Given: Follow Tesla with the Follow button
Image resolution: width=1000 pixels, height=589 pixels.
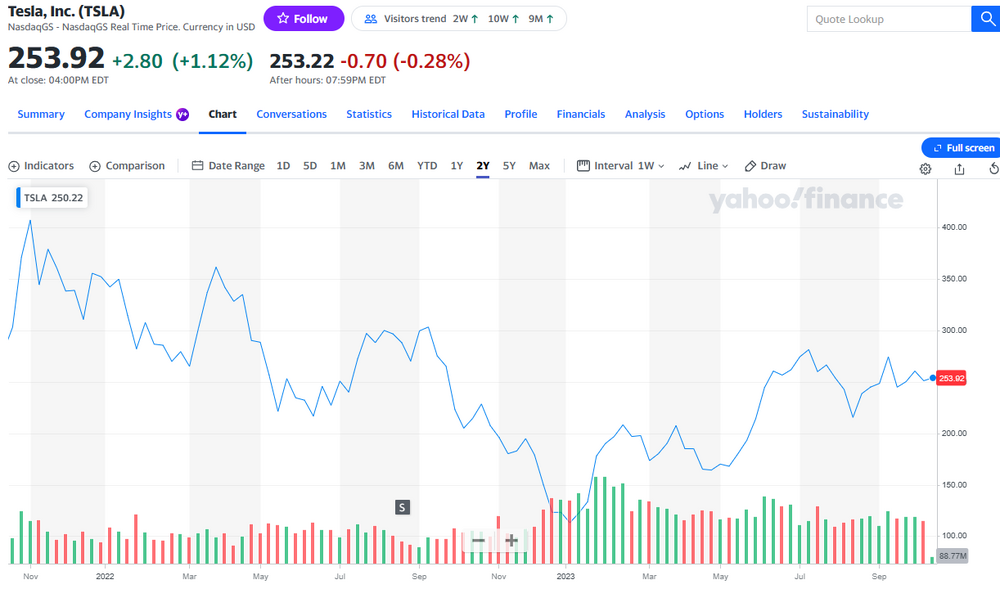Looking at the screenshot, I should [x=303, y=19].
